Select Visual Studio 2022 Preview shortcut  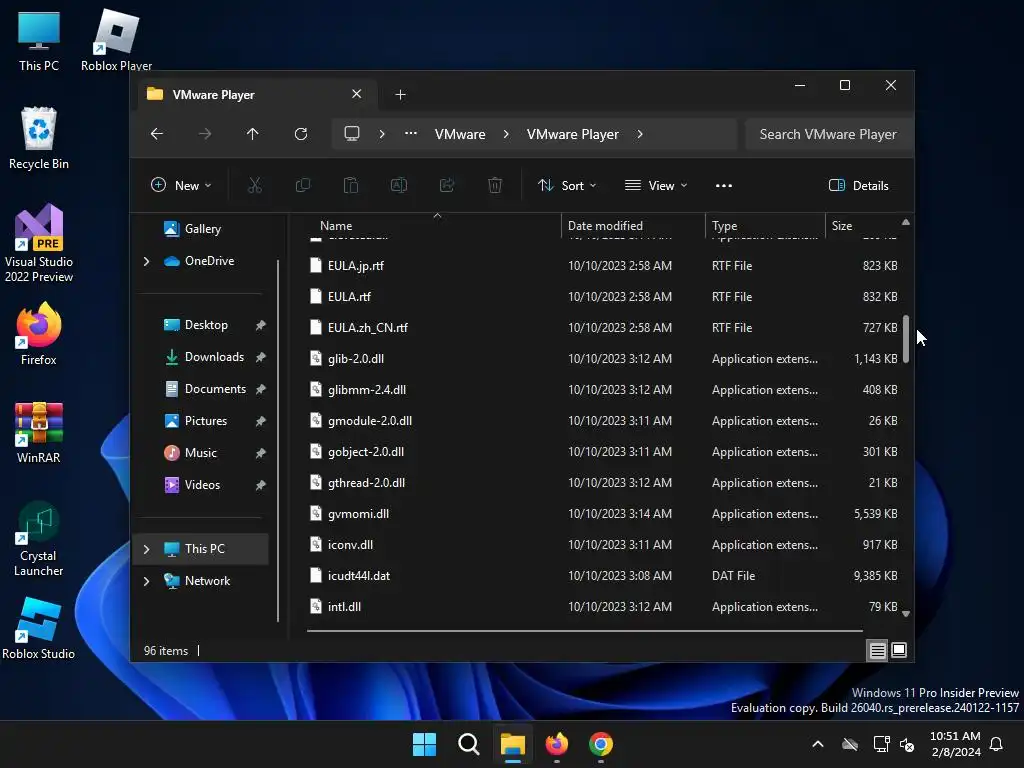click(x=39, y=243)
